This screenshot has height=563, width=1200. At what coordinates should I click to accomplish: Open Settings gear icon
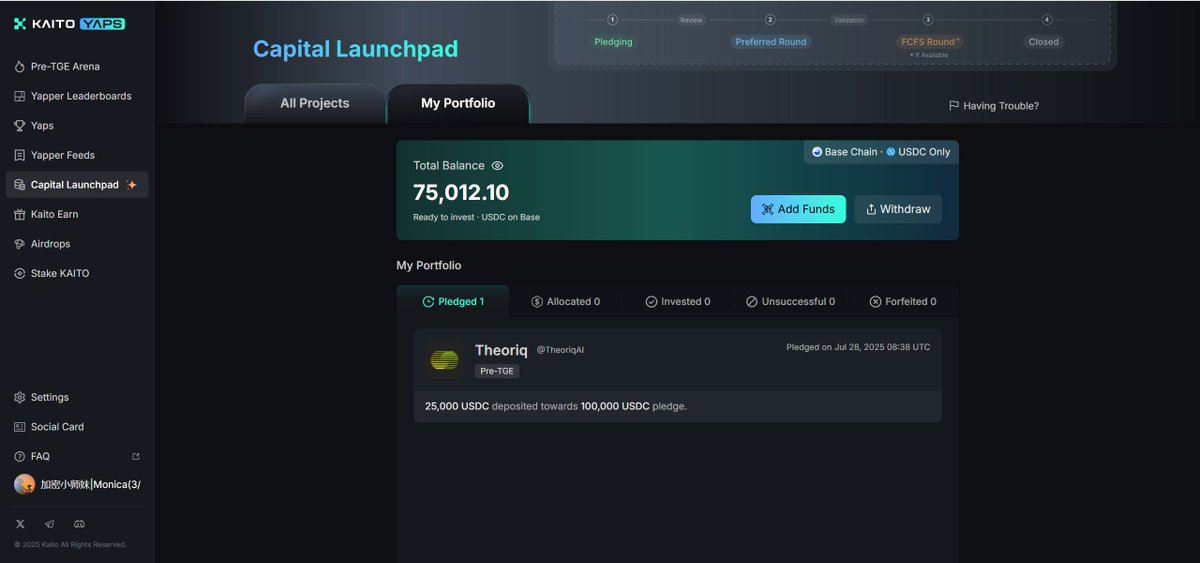click(x=20, y=397)
